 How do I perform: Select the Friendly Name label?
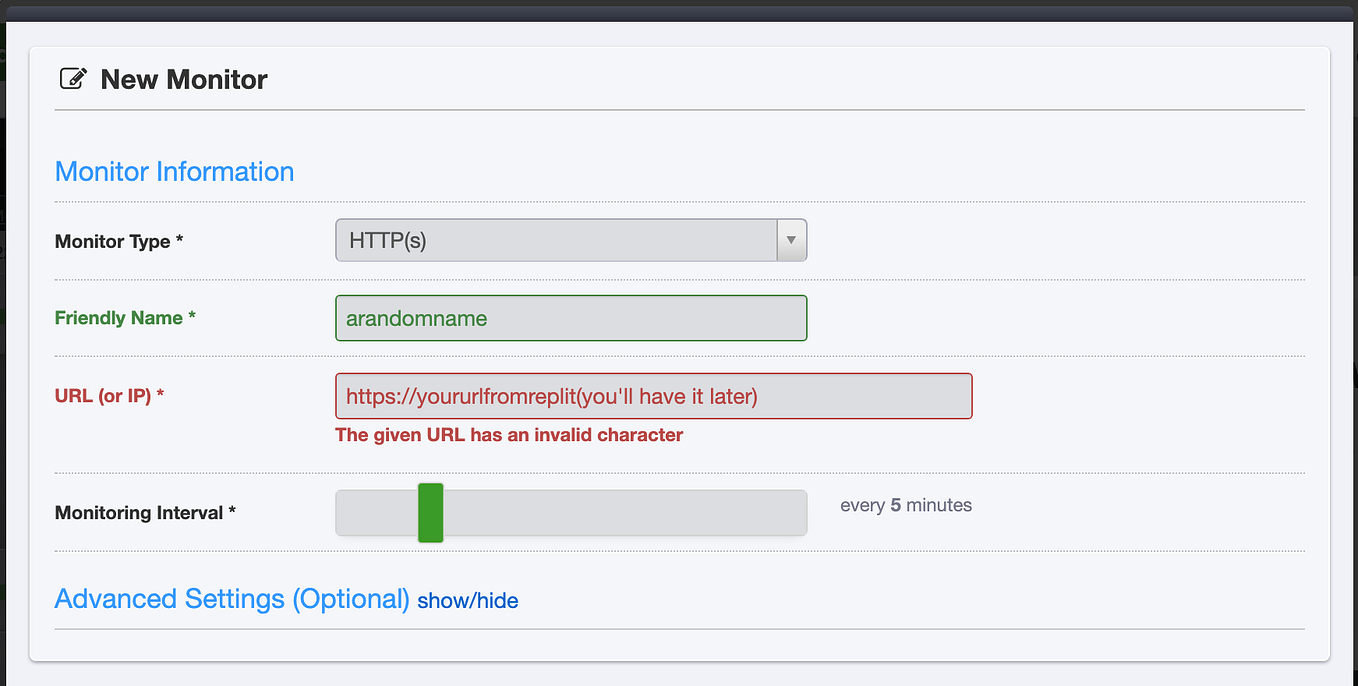pos(124,317)
